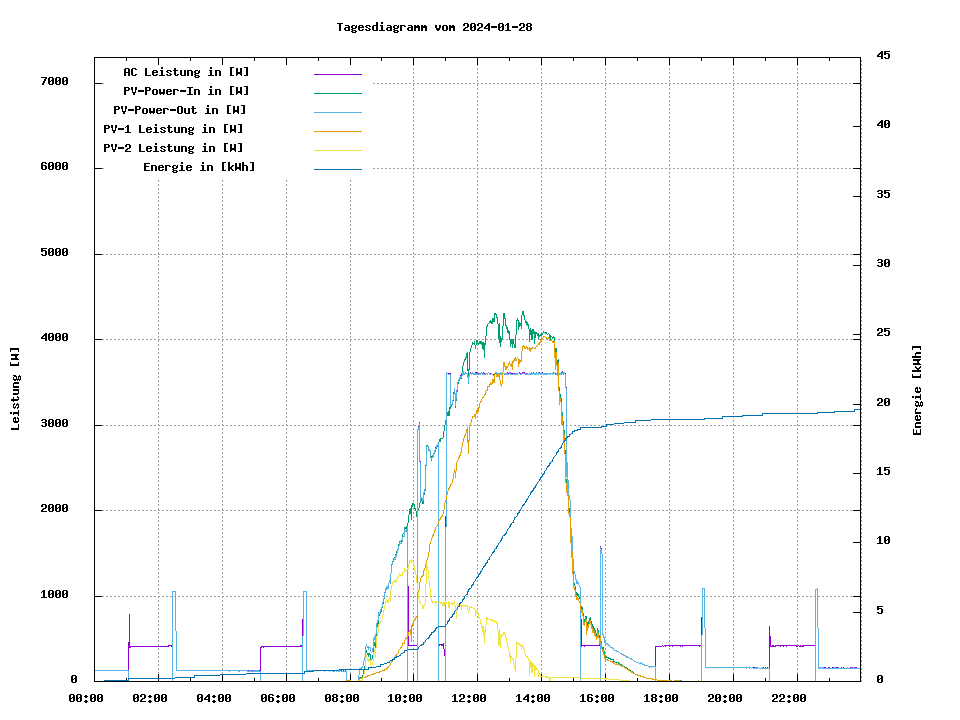
Task: Click the 20 tick label on the energy axis
Action: pos(881,402)
